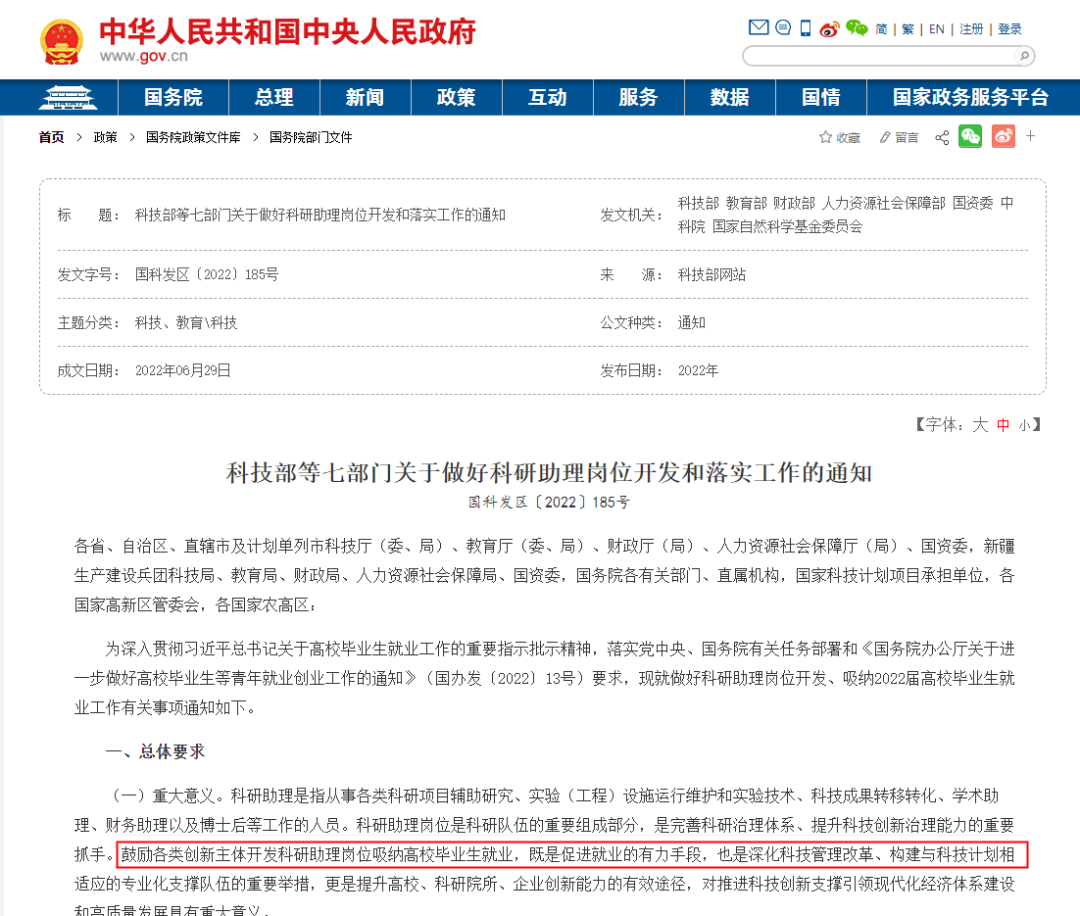The image size is (1080, 916).
Task: Click the share network icon near 留言
Action: click(x=941, y=137)
